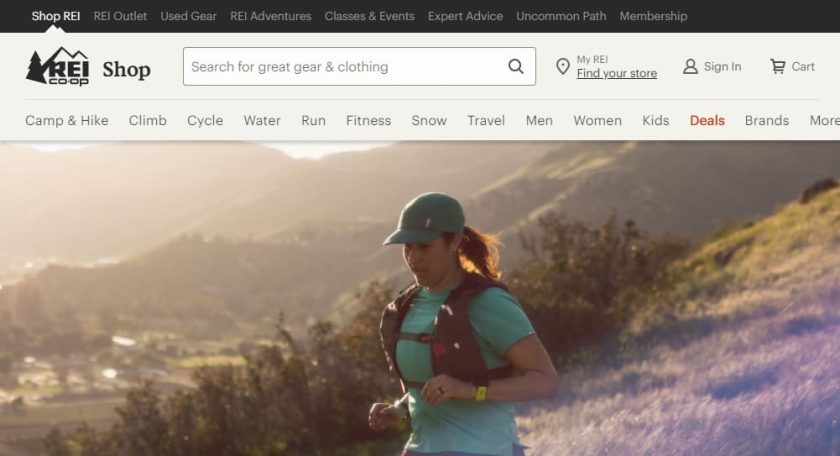Open the red Deals menu item
The width and height of the screenshot is (840, 456).
(707, 121)
